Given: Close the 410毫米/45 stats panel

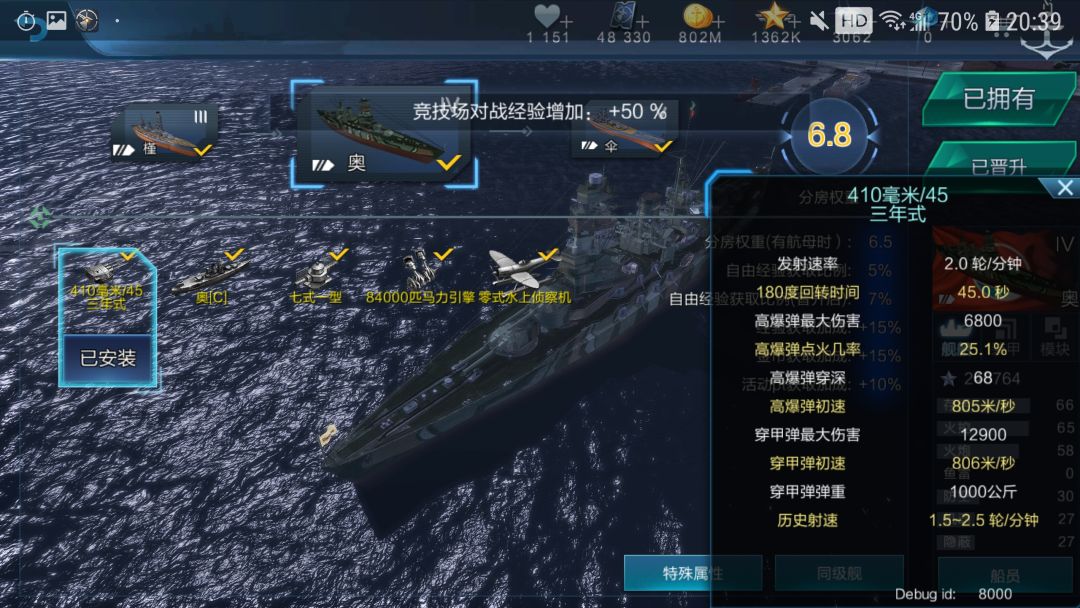Looking at the screenshot, I should (x=1065, y=187).
